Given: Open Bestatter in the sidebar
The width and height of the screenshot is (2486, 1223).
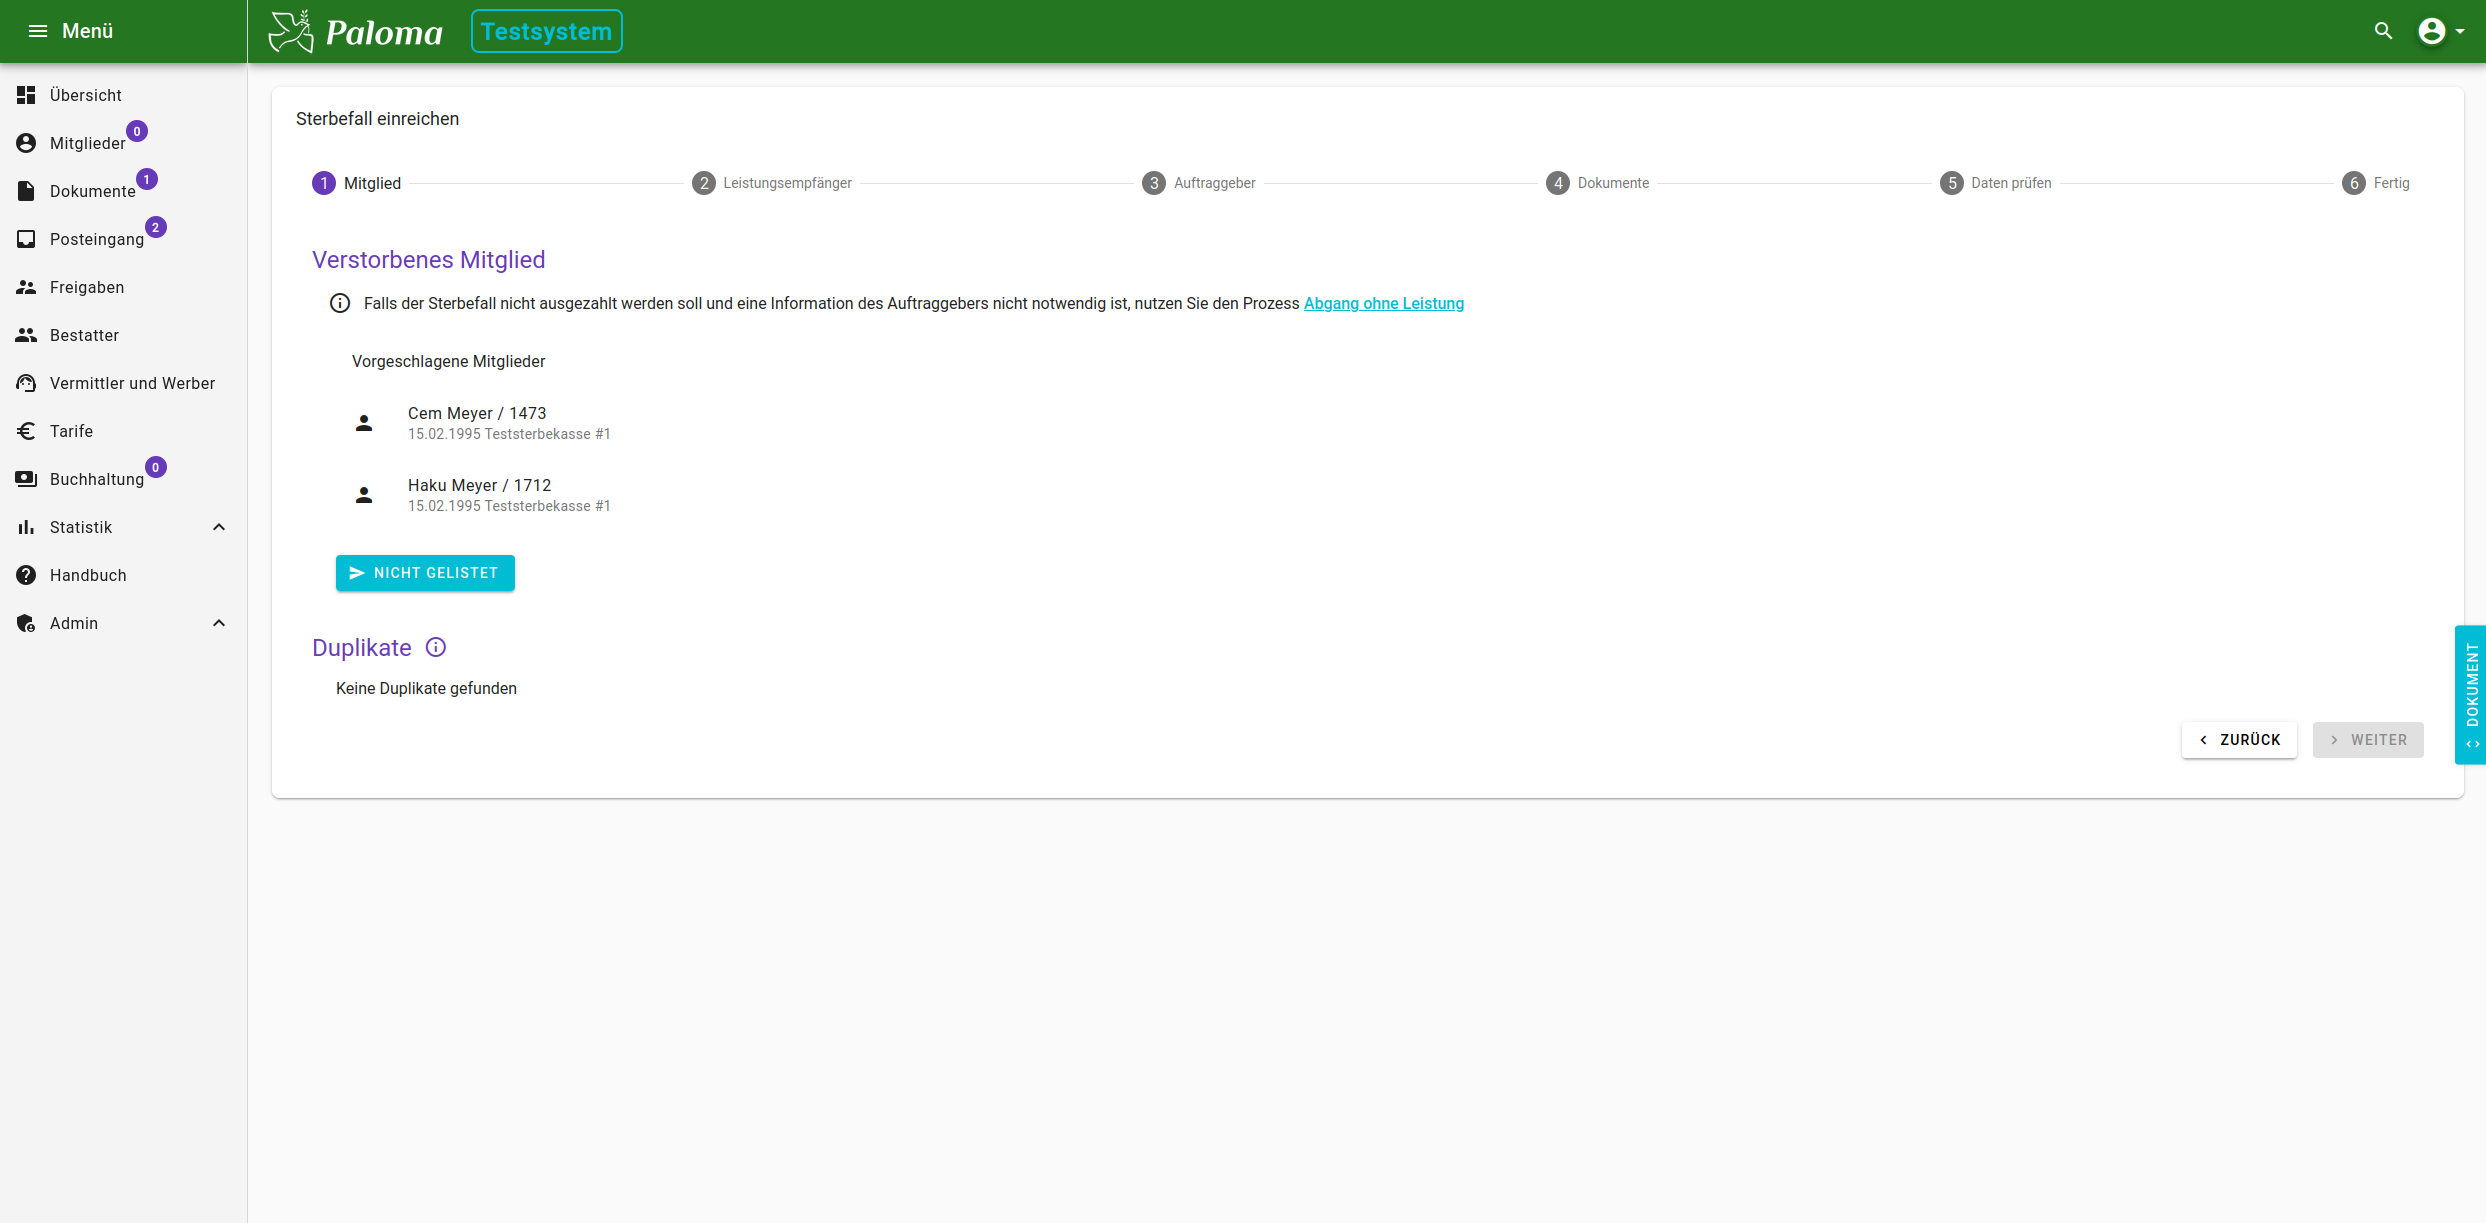Looking at the screenshot, I should tap(123, 335).
